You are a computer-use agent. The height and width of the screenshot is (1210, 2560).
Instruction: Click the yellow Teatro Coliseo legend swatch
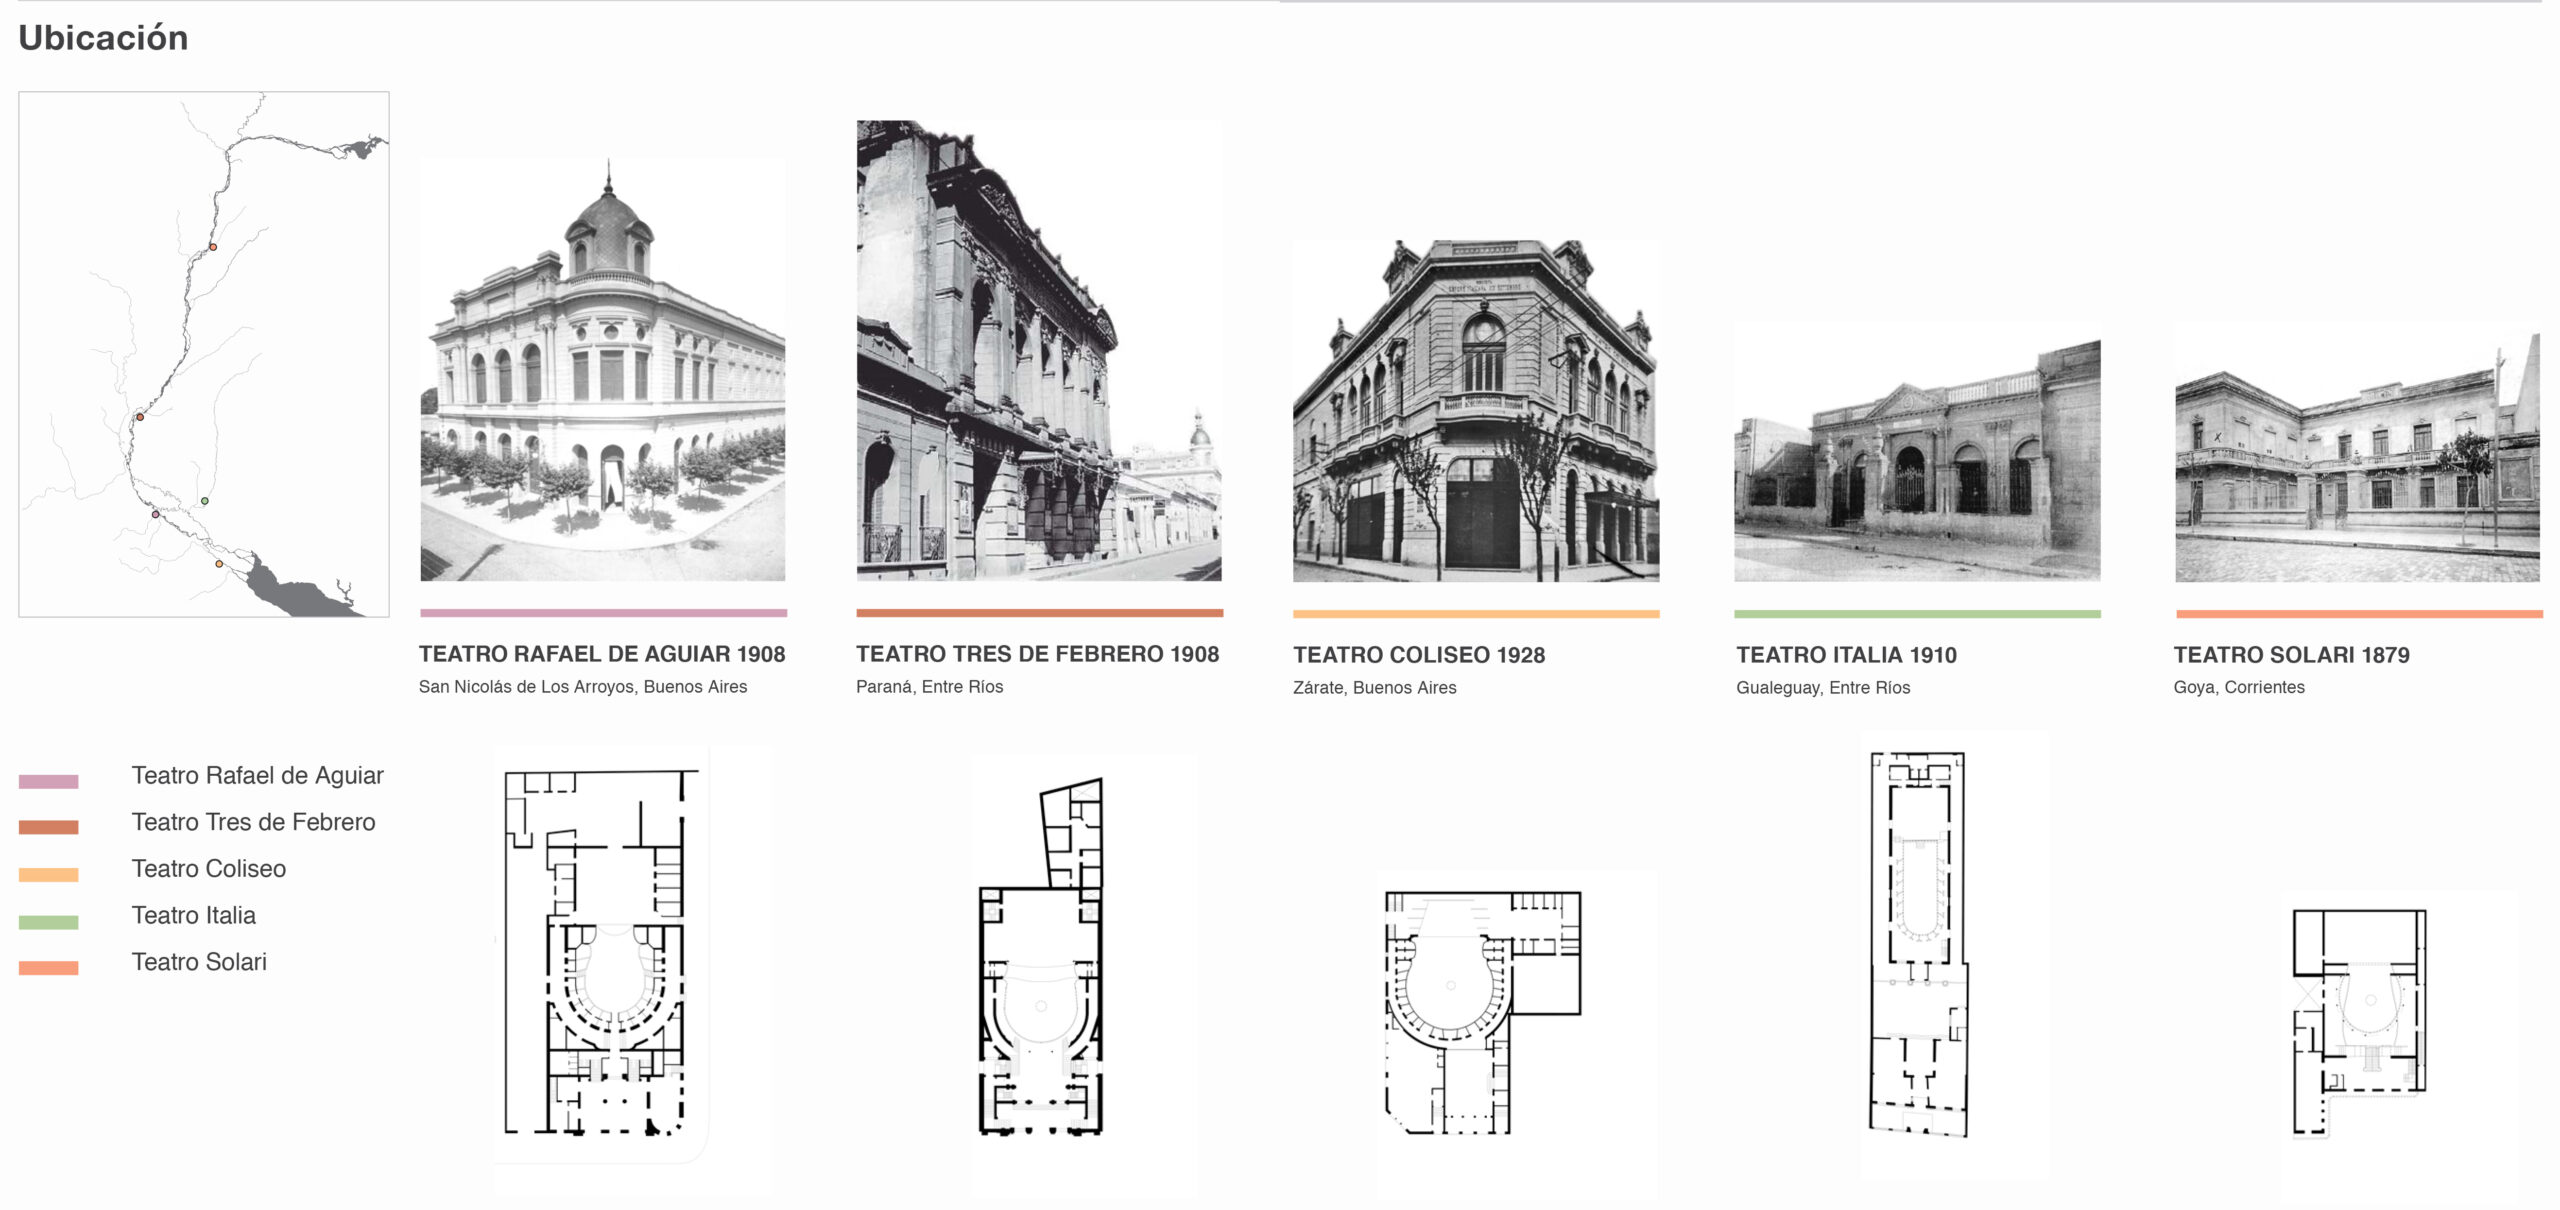tap(48, 875)
